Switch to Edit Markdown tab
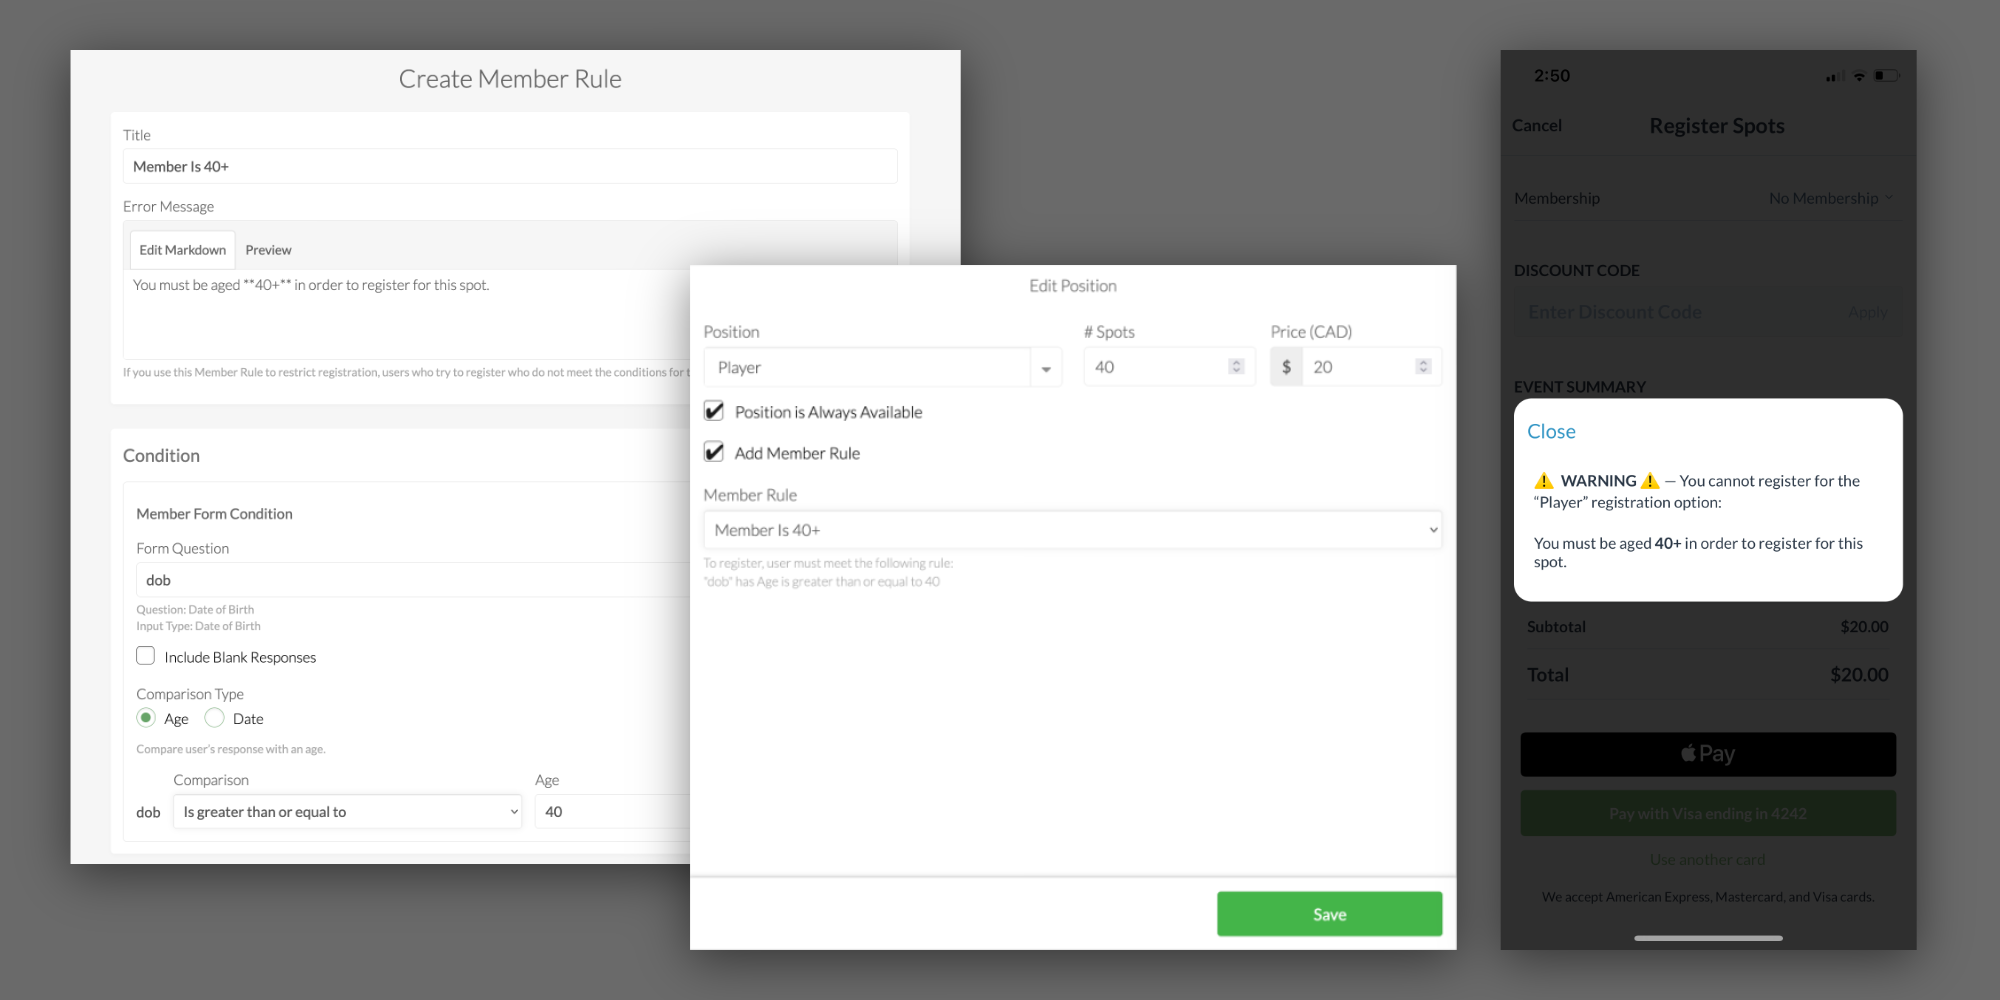This screenshot has width=2000, height=1000. (182, 250)
